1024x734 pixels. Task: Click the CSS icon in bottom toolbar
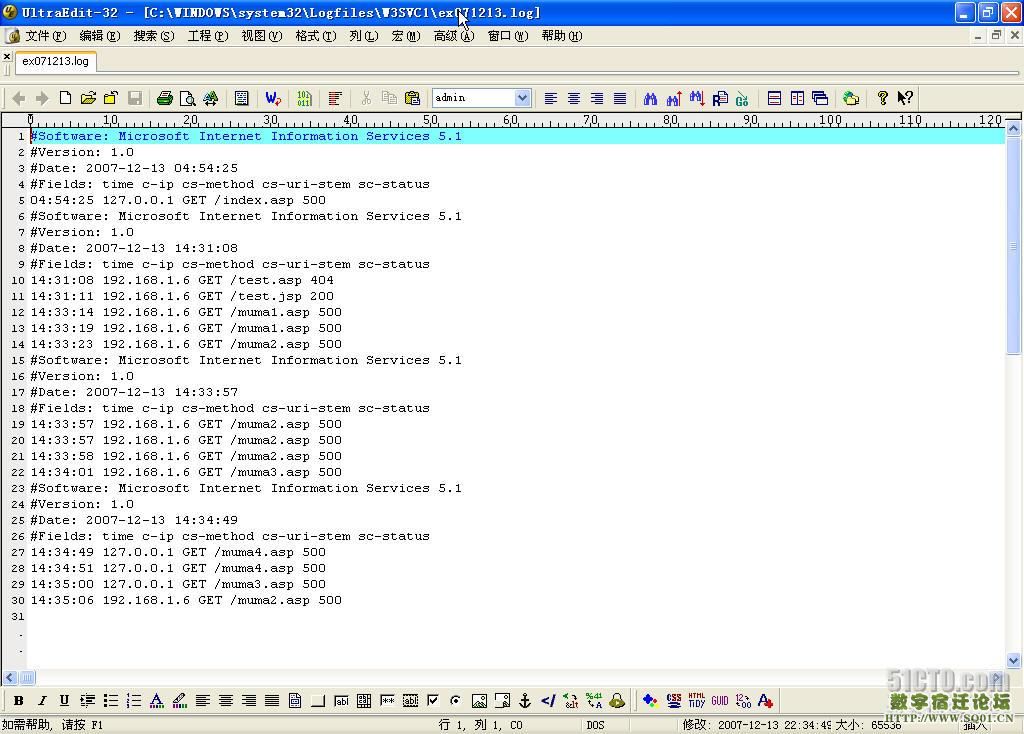click(673, 701)
